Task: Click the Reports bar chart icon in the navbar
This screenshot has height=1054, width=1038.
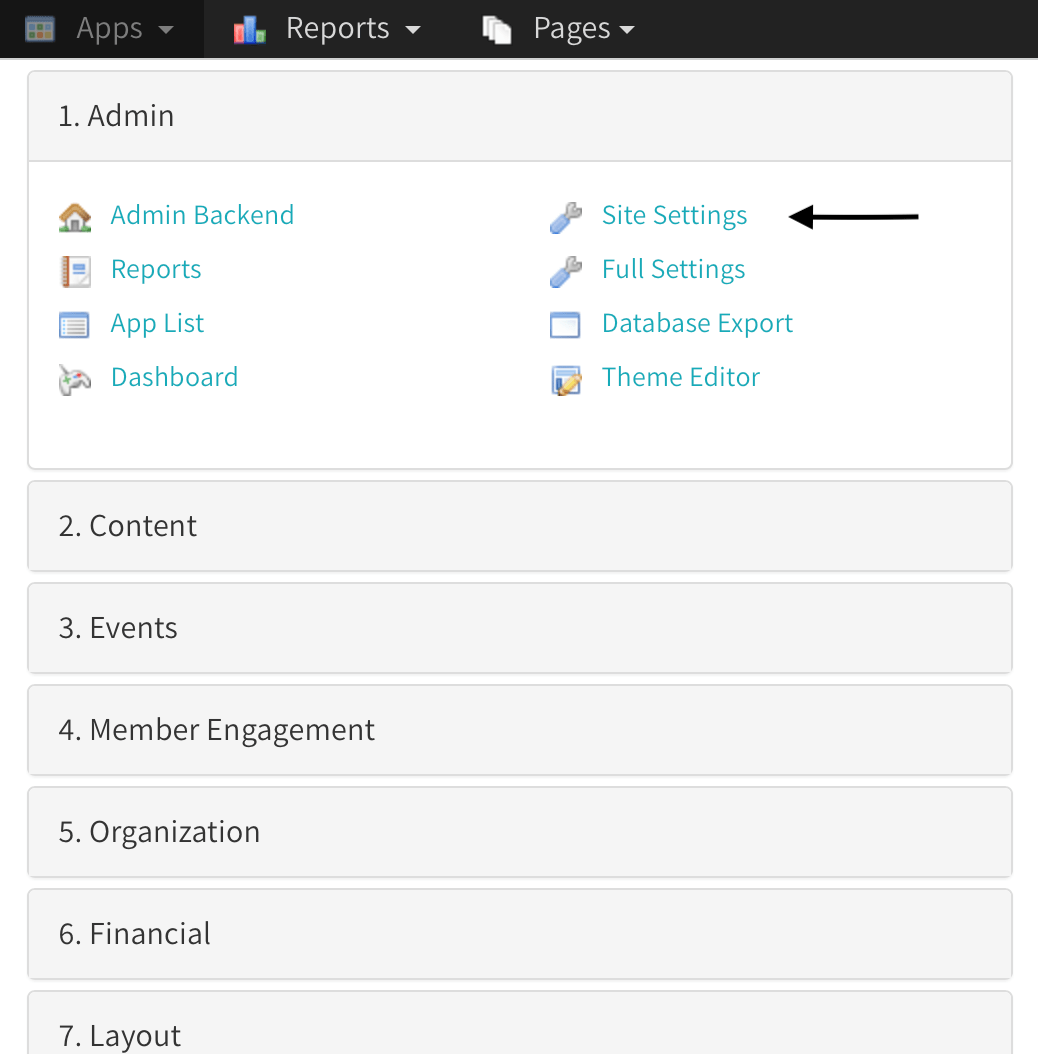Action: (248, 27)
